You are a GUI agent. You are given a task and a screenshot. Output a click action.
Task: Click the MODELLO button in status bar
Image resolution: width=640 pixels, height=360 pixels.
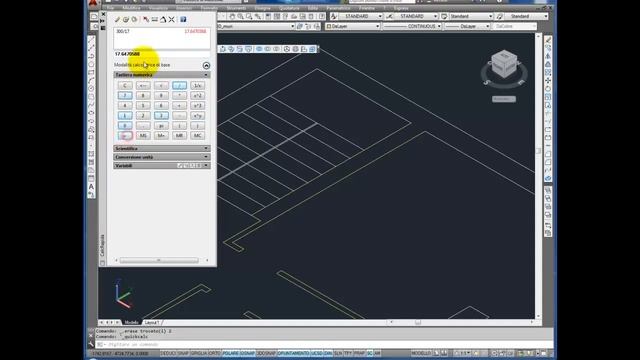coord(421,353)
